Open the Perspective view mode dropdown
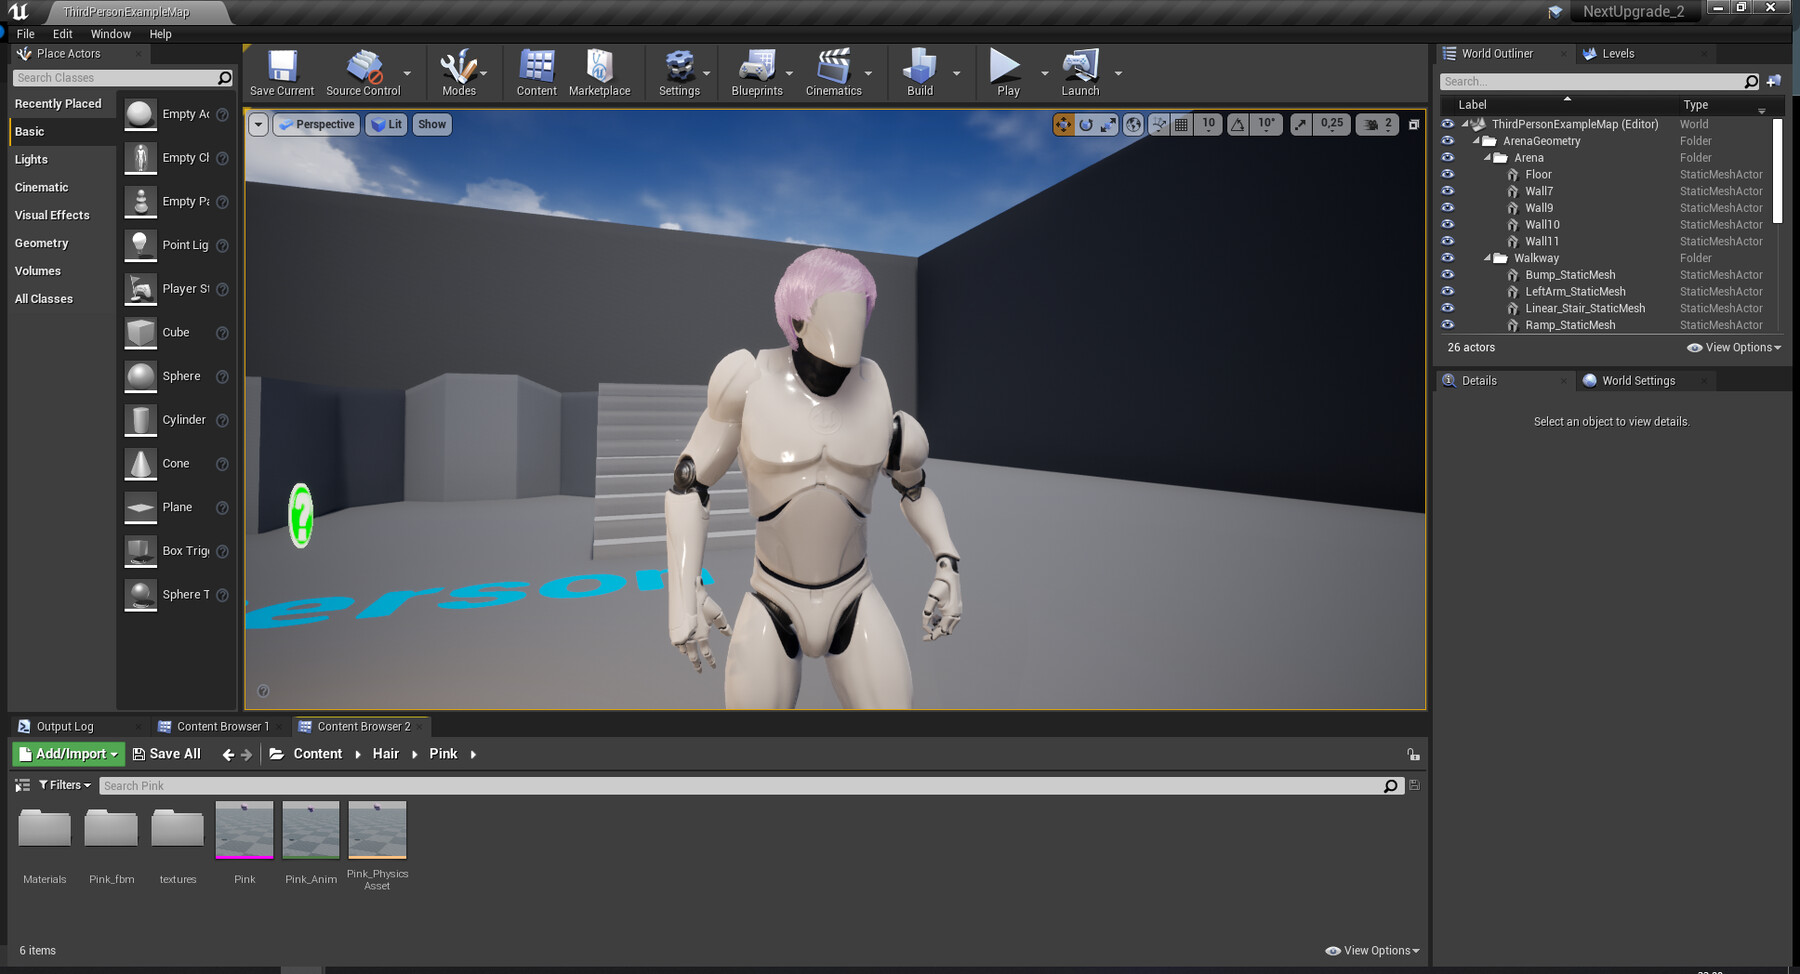Viewport: 1800px width, 974px height. point(316,124)
